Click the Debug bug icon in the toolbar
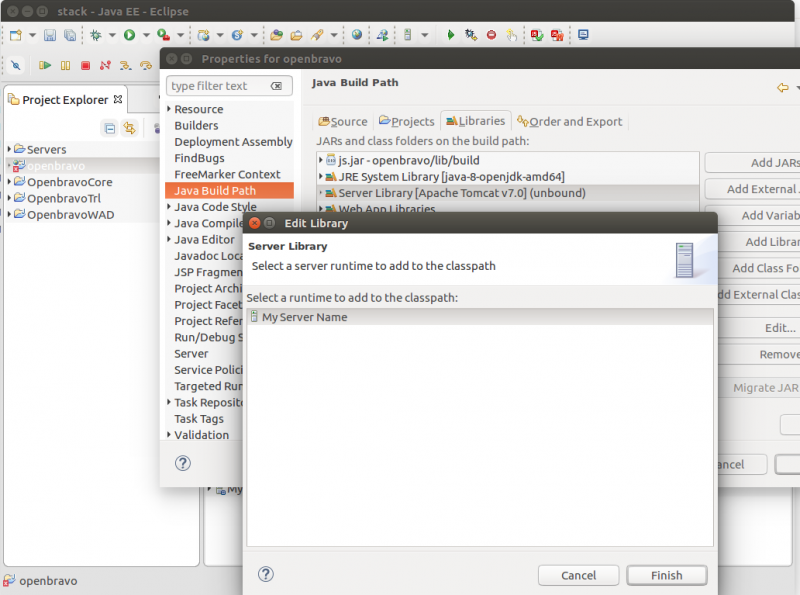Image resolution: width=800 pixels, height=595 pixels. (96, 35)
